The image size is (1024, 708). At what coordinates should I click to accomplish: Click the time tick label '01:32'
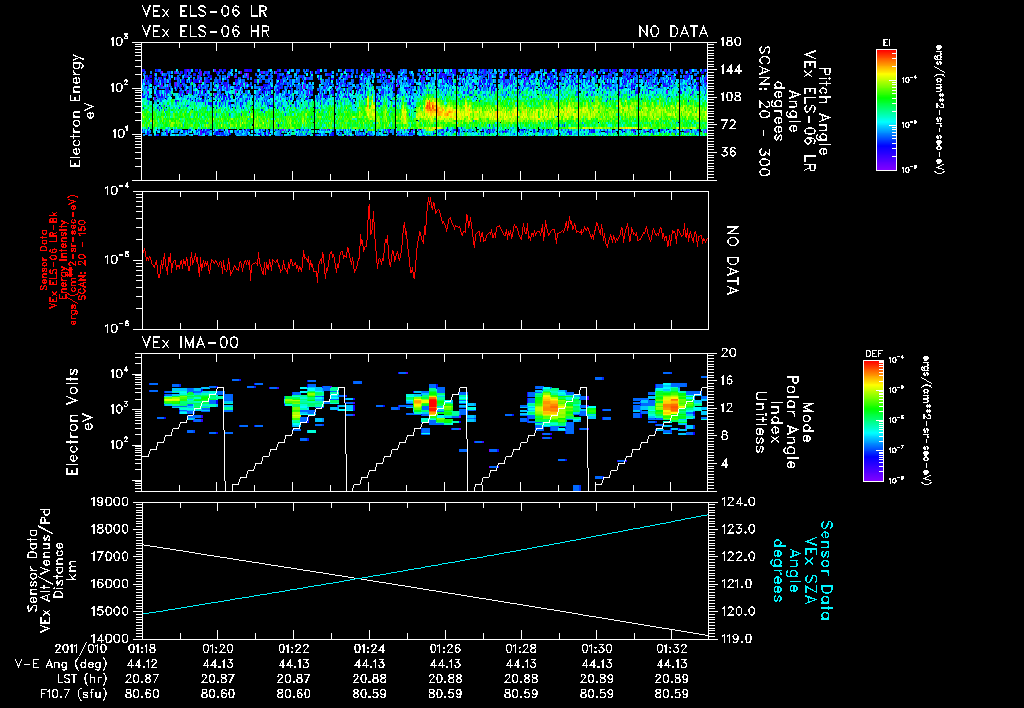(x=672, y=650)
